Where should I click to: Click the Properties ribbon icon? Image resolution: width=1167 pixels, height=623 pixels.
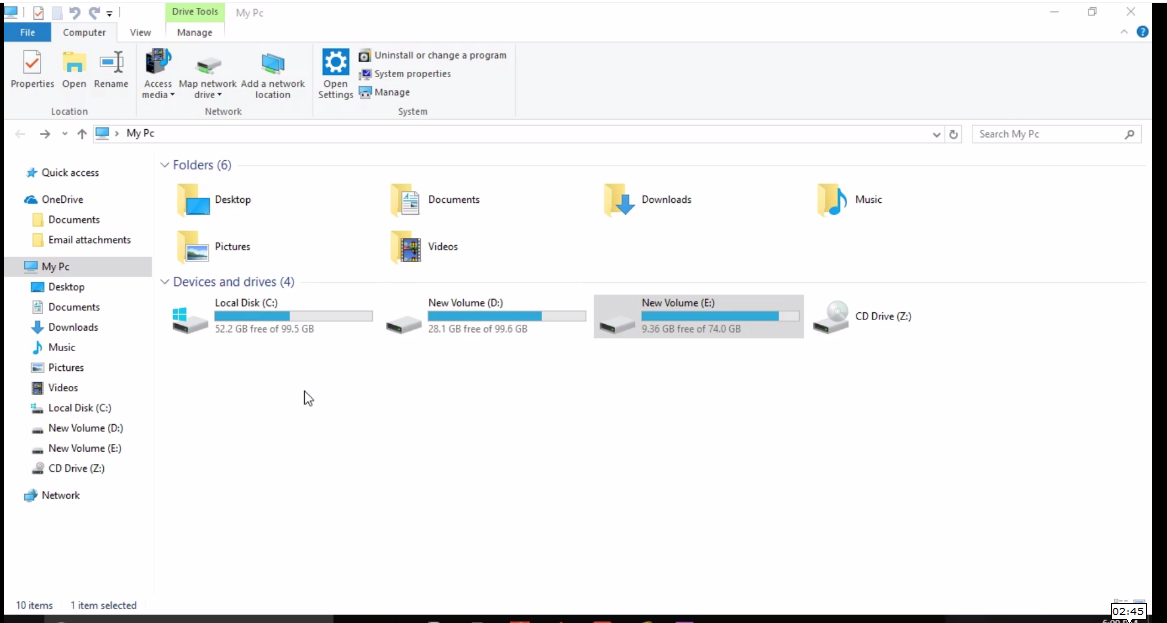click(32, 70)
